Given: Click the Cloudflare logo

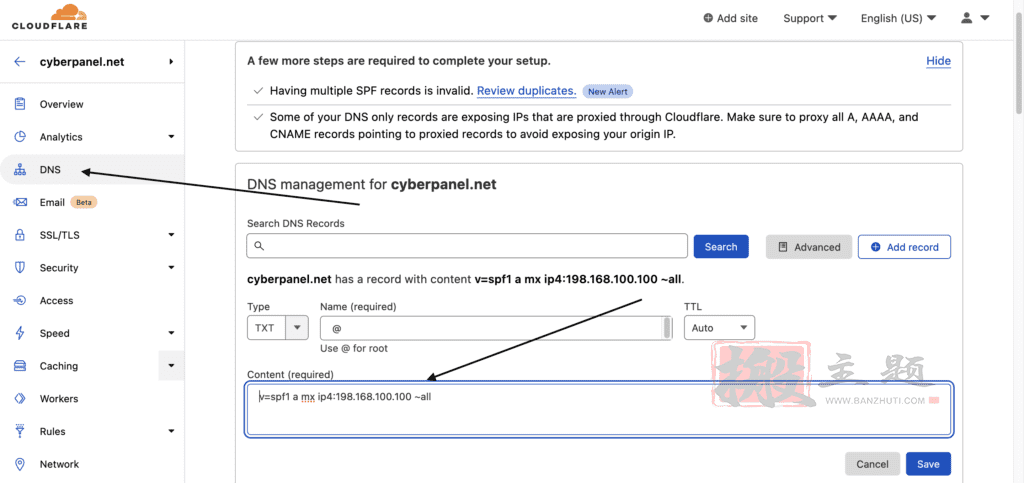Looking at the screenshot, I should coord(50,17).
